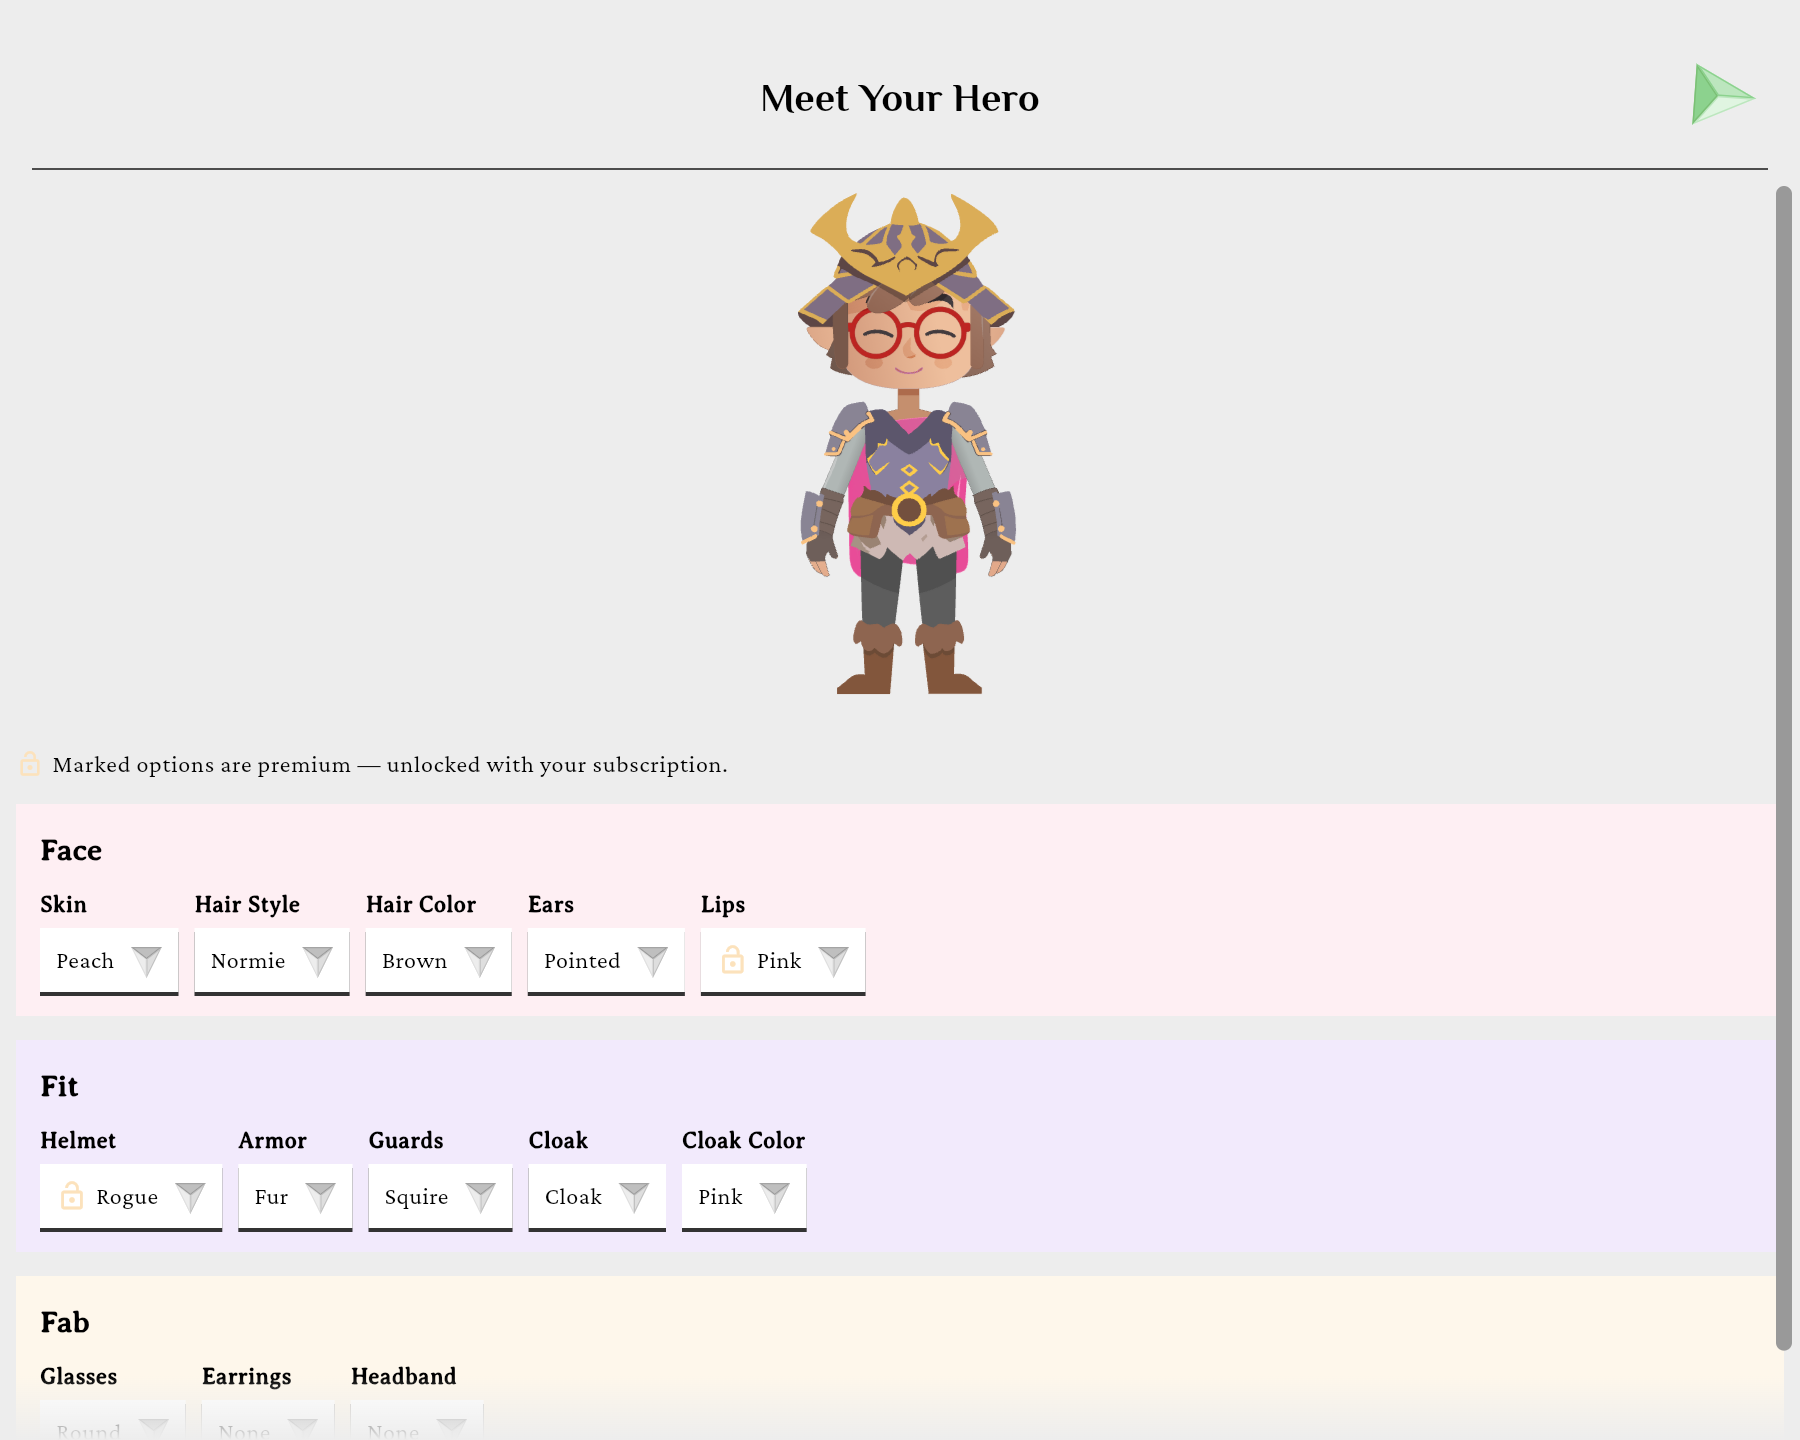Screen dimensions: 1800x1440
Task: Click the Fab section heading
Action: [65, 1322]
